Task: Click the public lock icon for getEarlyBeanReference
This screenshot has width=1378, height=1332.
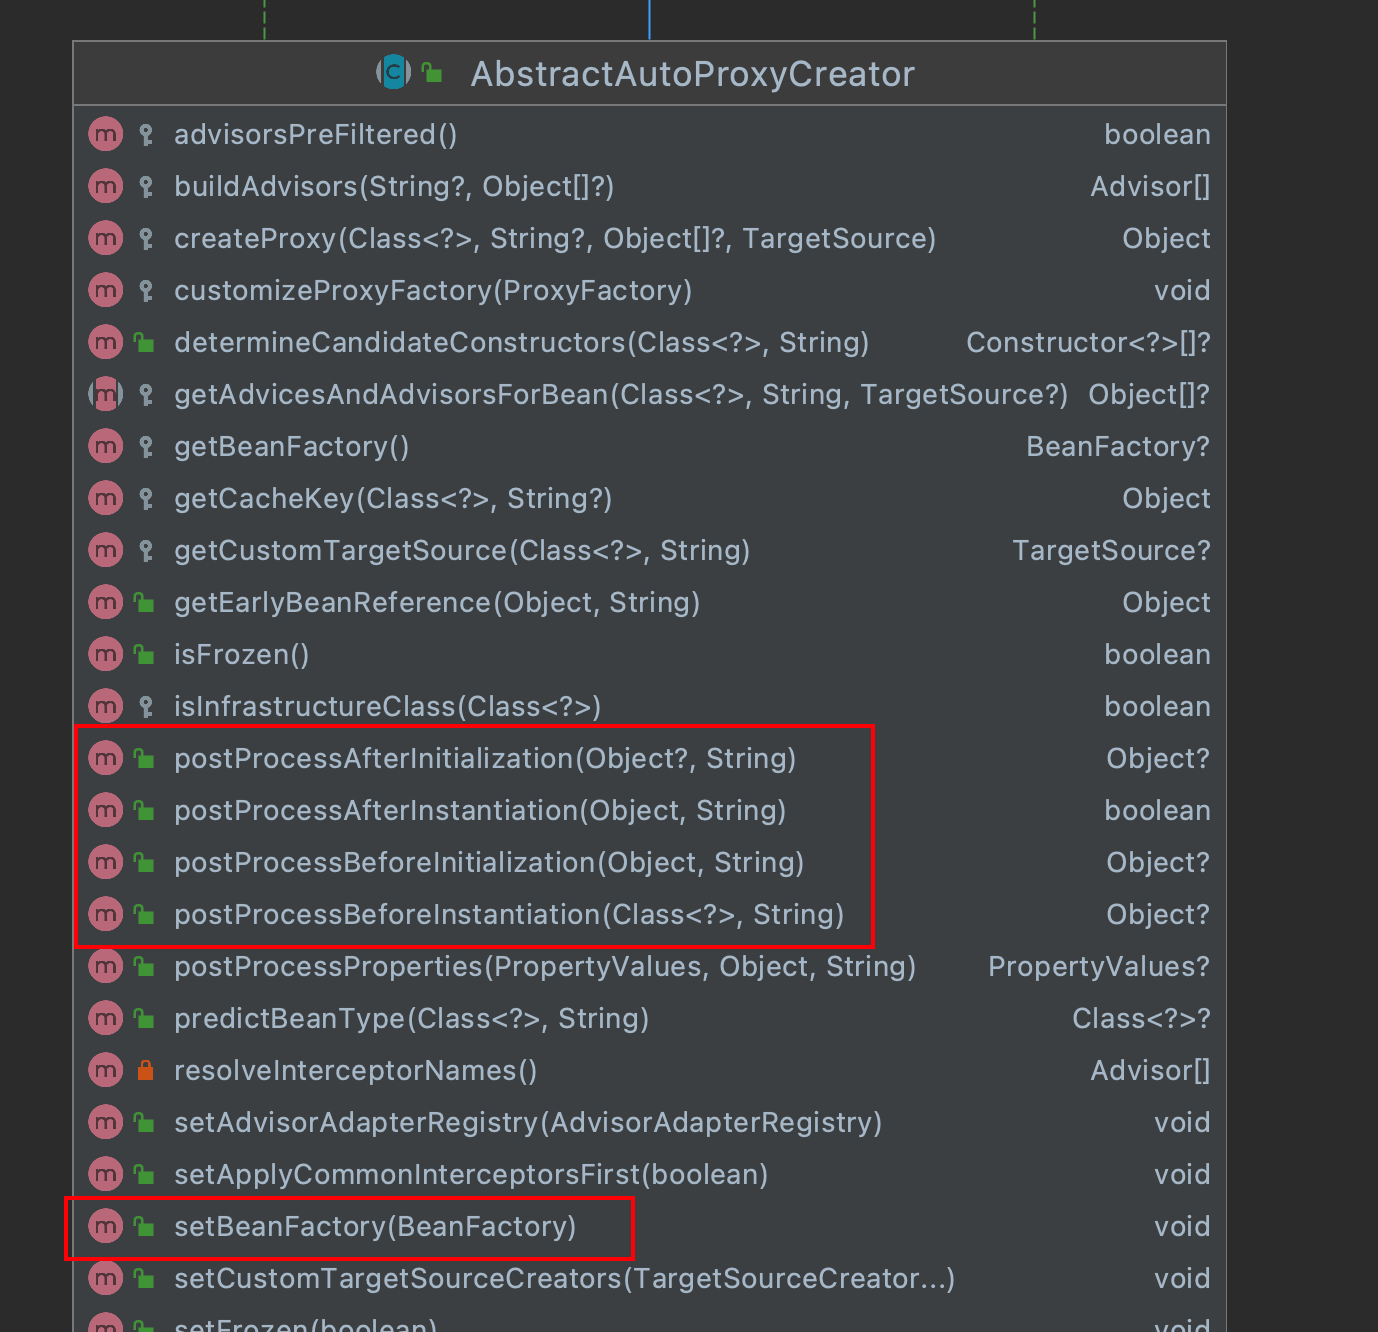Action: pos(145,602)
